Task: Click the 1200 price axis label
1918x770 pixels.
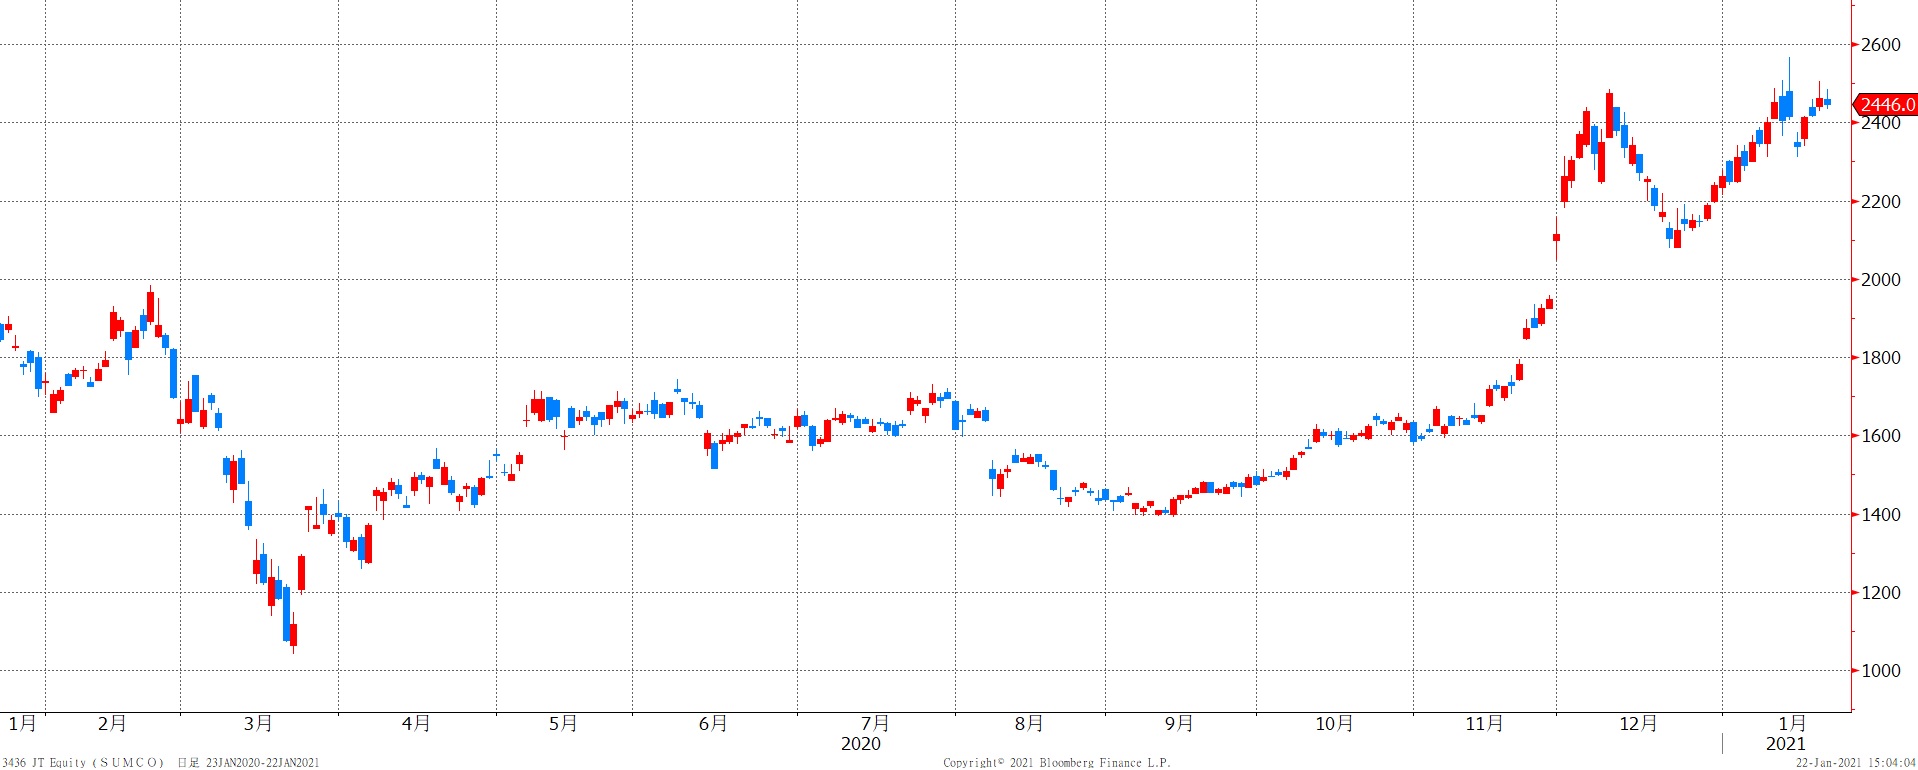Action: point(1880,593)
